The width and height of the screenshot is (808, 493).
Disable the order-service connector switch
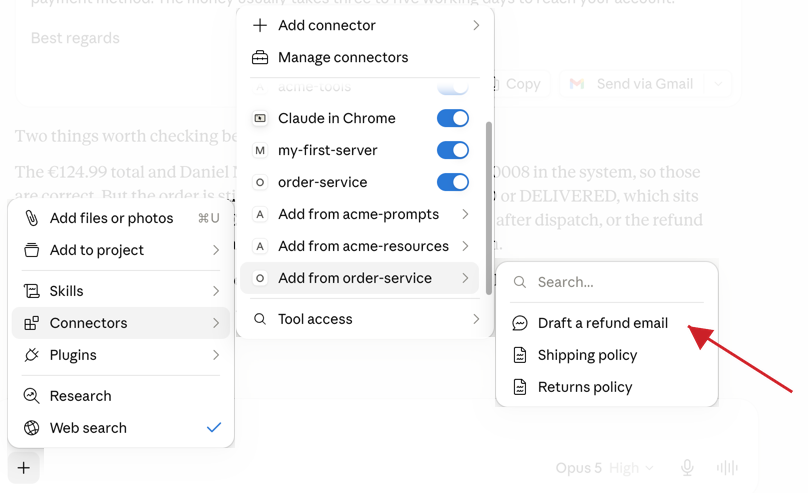(x=453, y=182)
